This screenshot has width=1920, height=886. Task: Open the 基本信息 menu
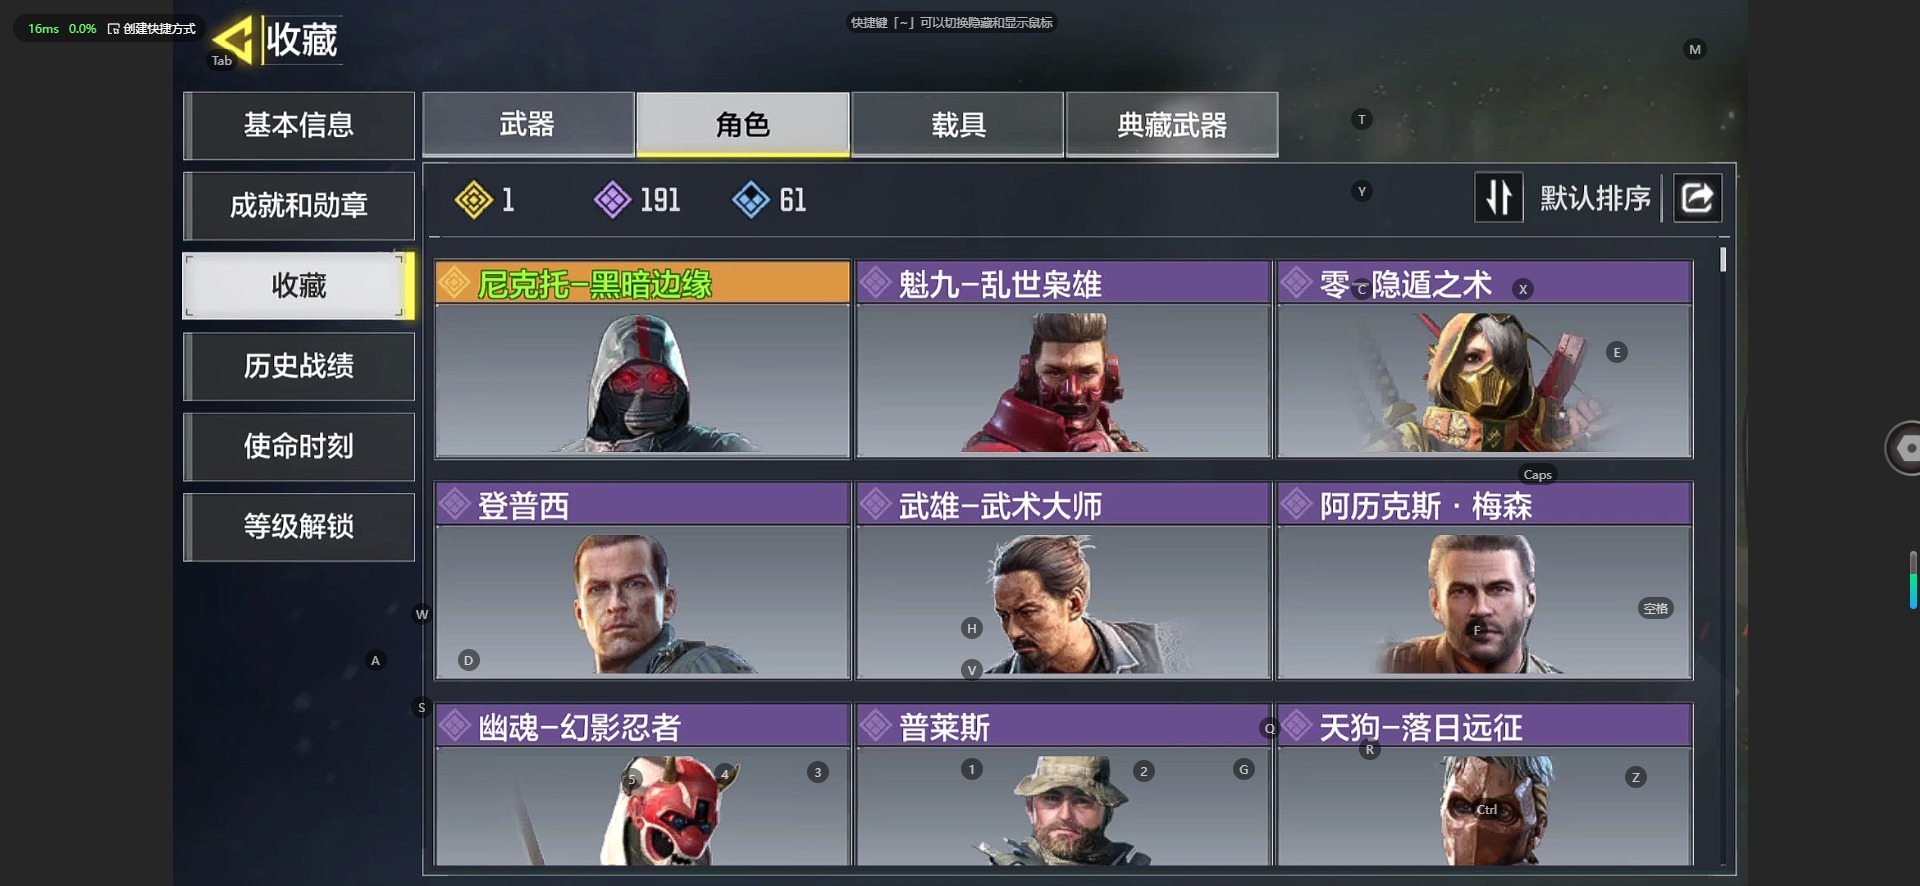pyautogui.click(x=299, y=126)
